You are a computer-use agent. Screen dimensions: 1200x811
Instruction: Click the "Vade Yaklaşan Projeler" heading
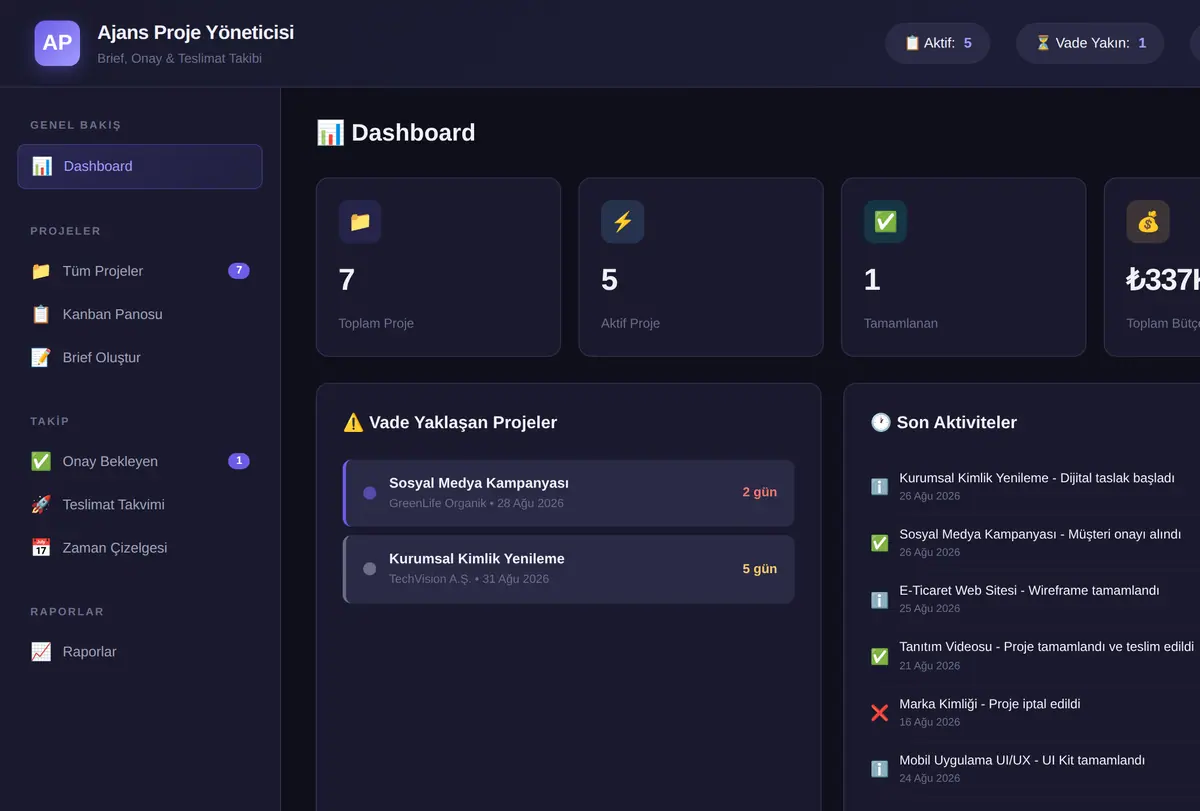[450, 422]
